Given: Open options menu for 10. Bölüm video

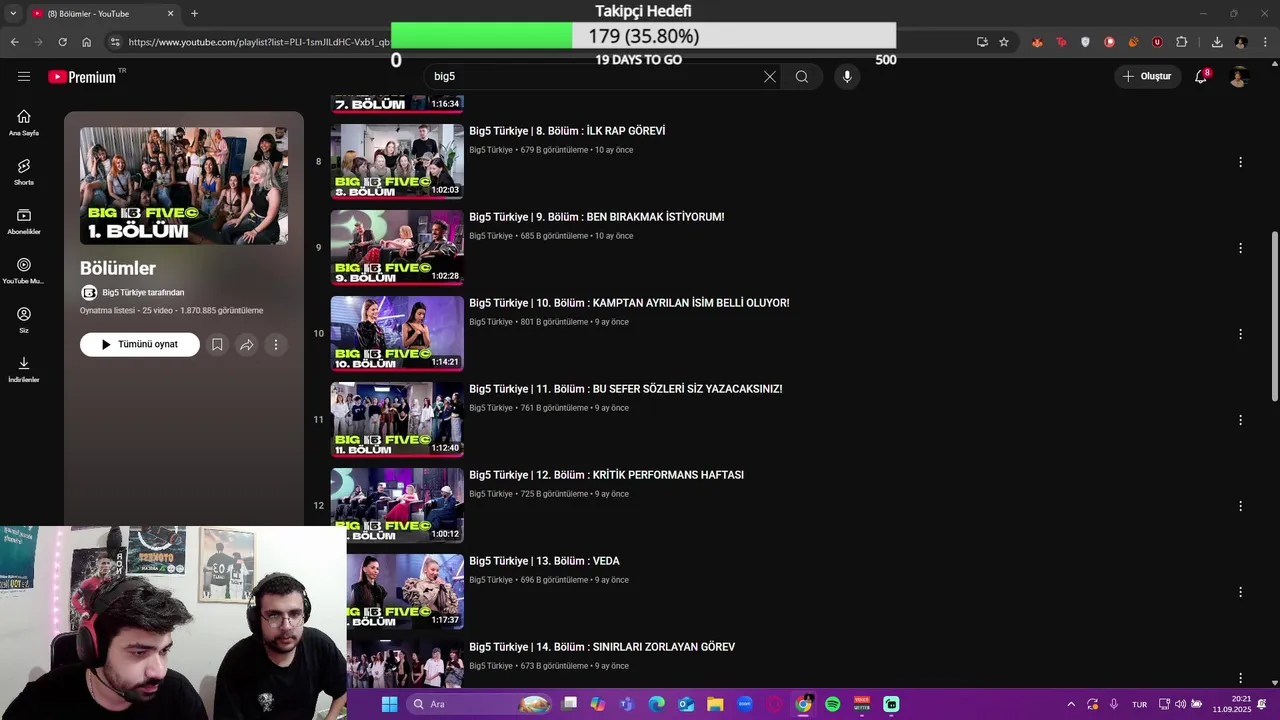Looking at the screenshot, I should (1240, 334).
